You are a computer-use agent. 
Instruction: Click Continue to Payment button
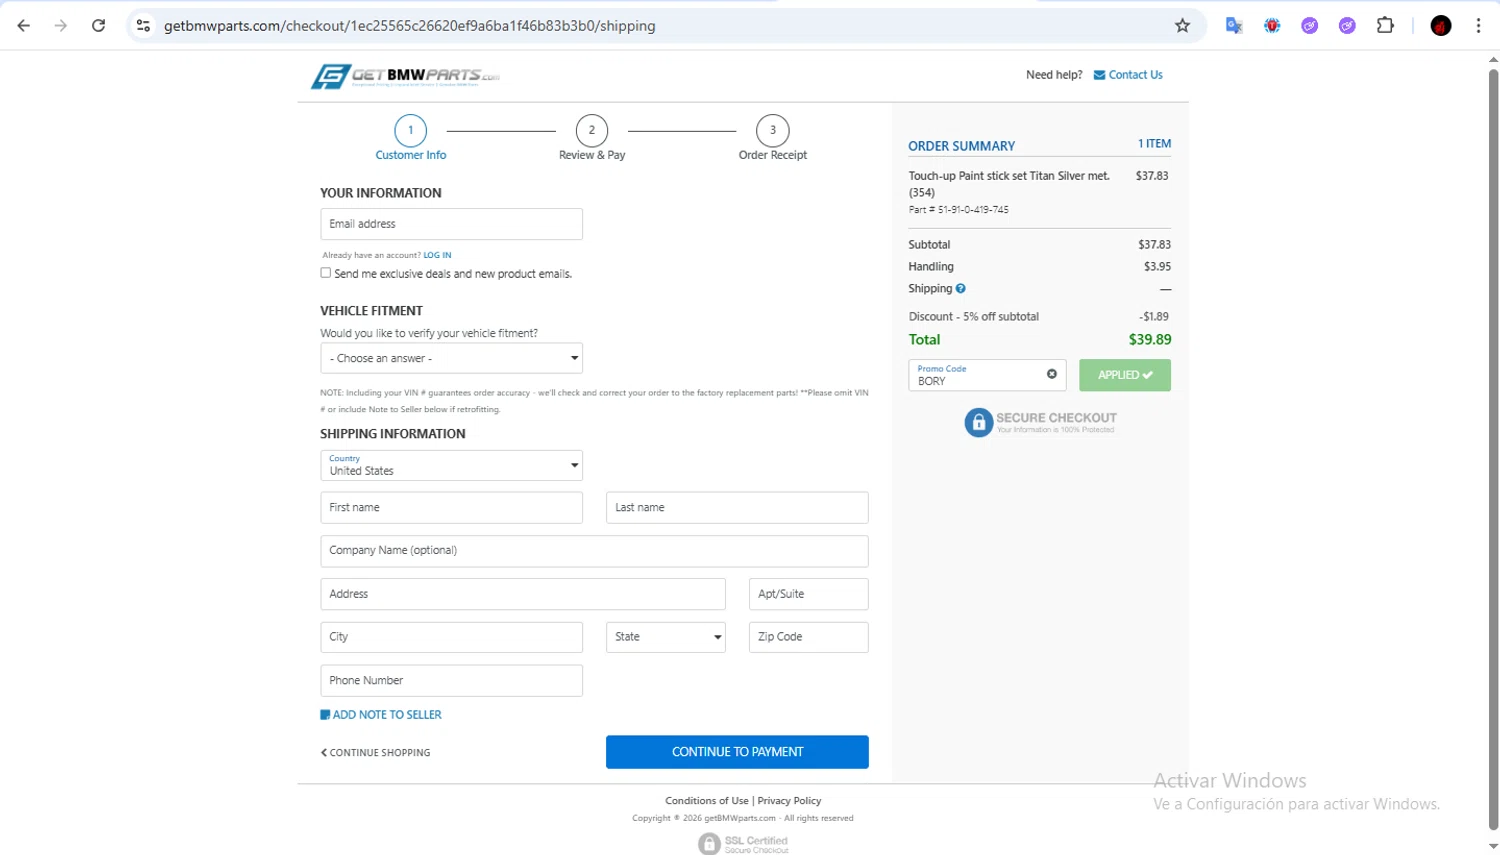tap(737, 752)
